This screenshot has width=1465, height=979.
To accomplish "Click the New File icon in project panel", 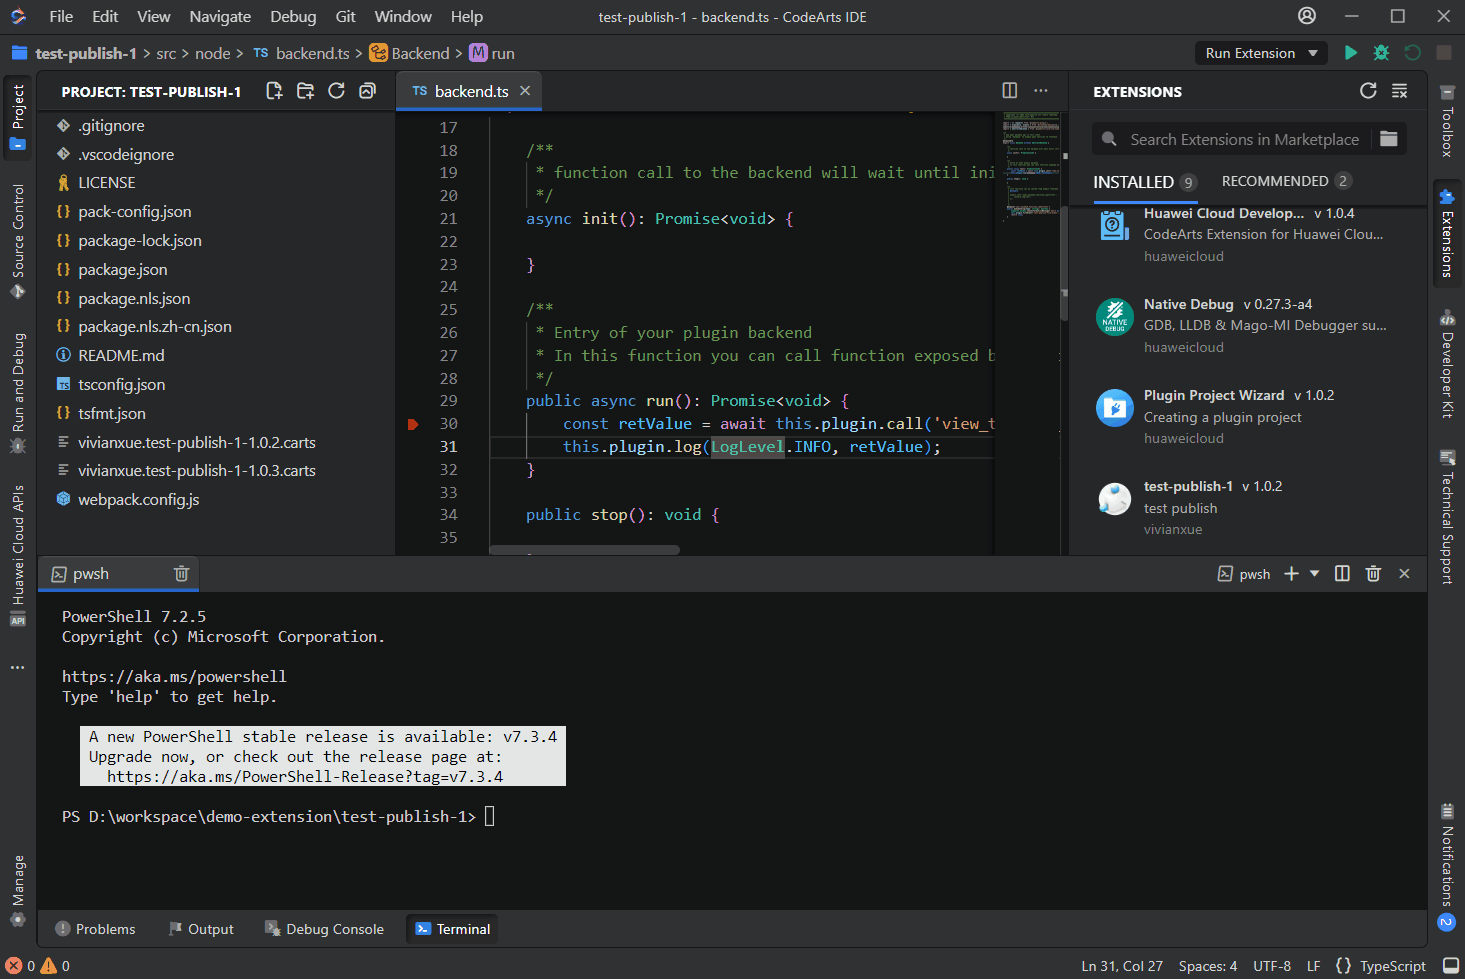I will (x=274, y=91).
